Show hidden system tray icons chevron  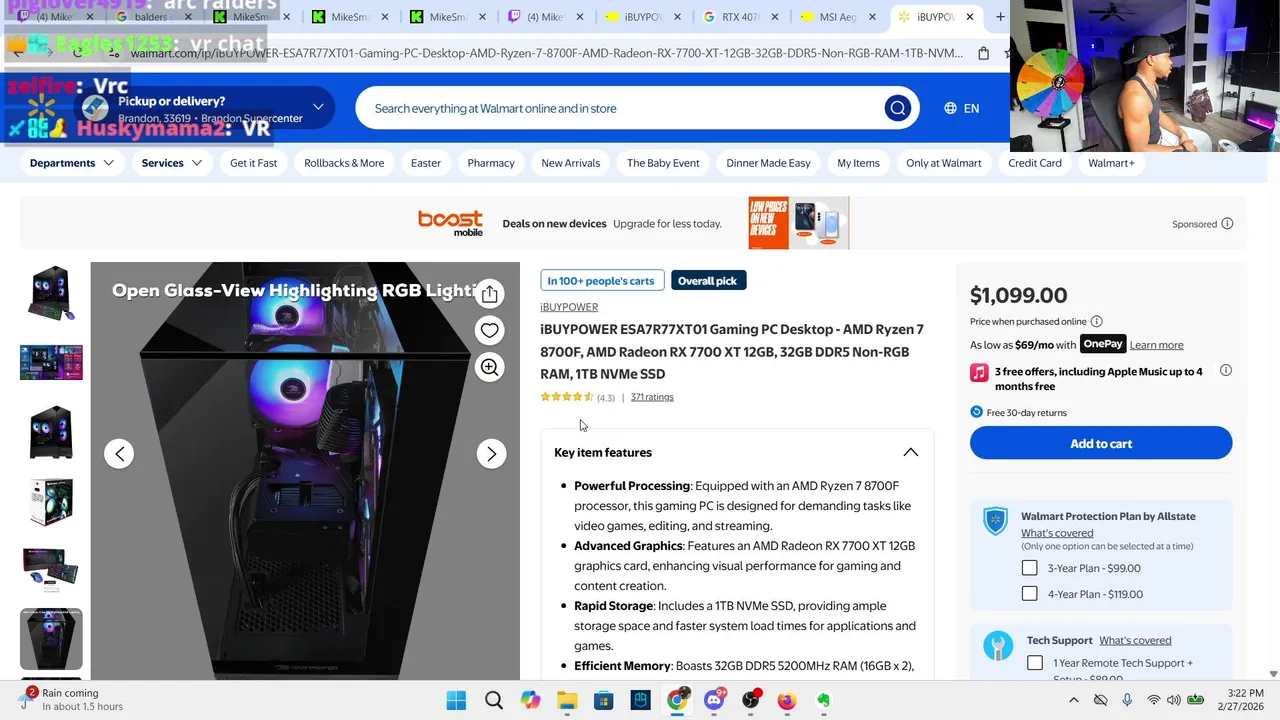tap(1073, 700)
